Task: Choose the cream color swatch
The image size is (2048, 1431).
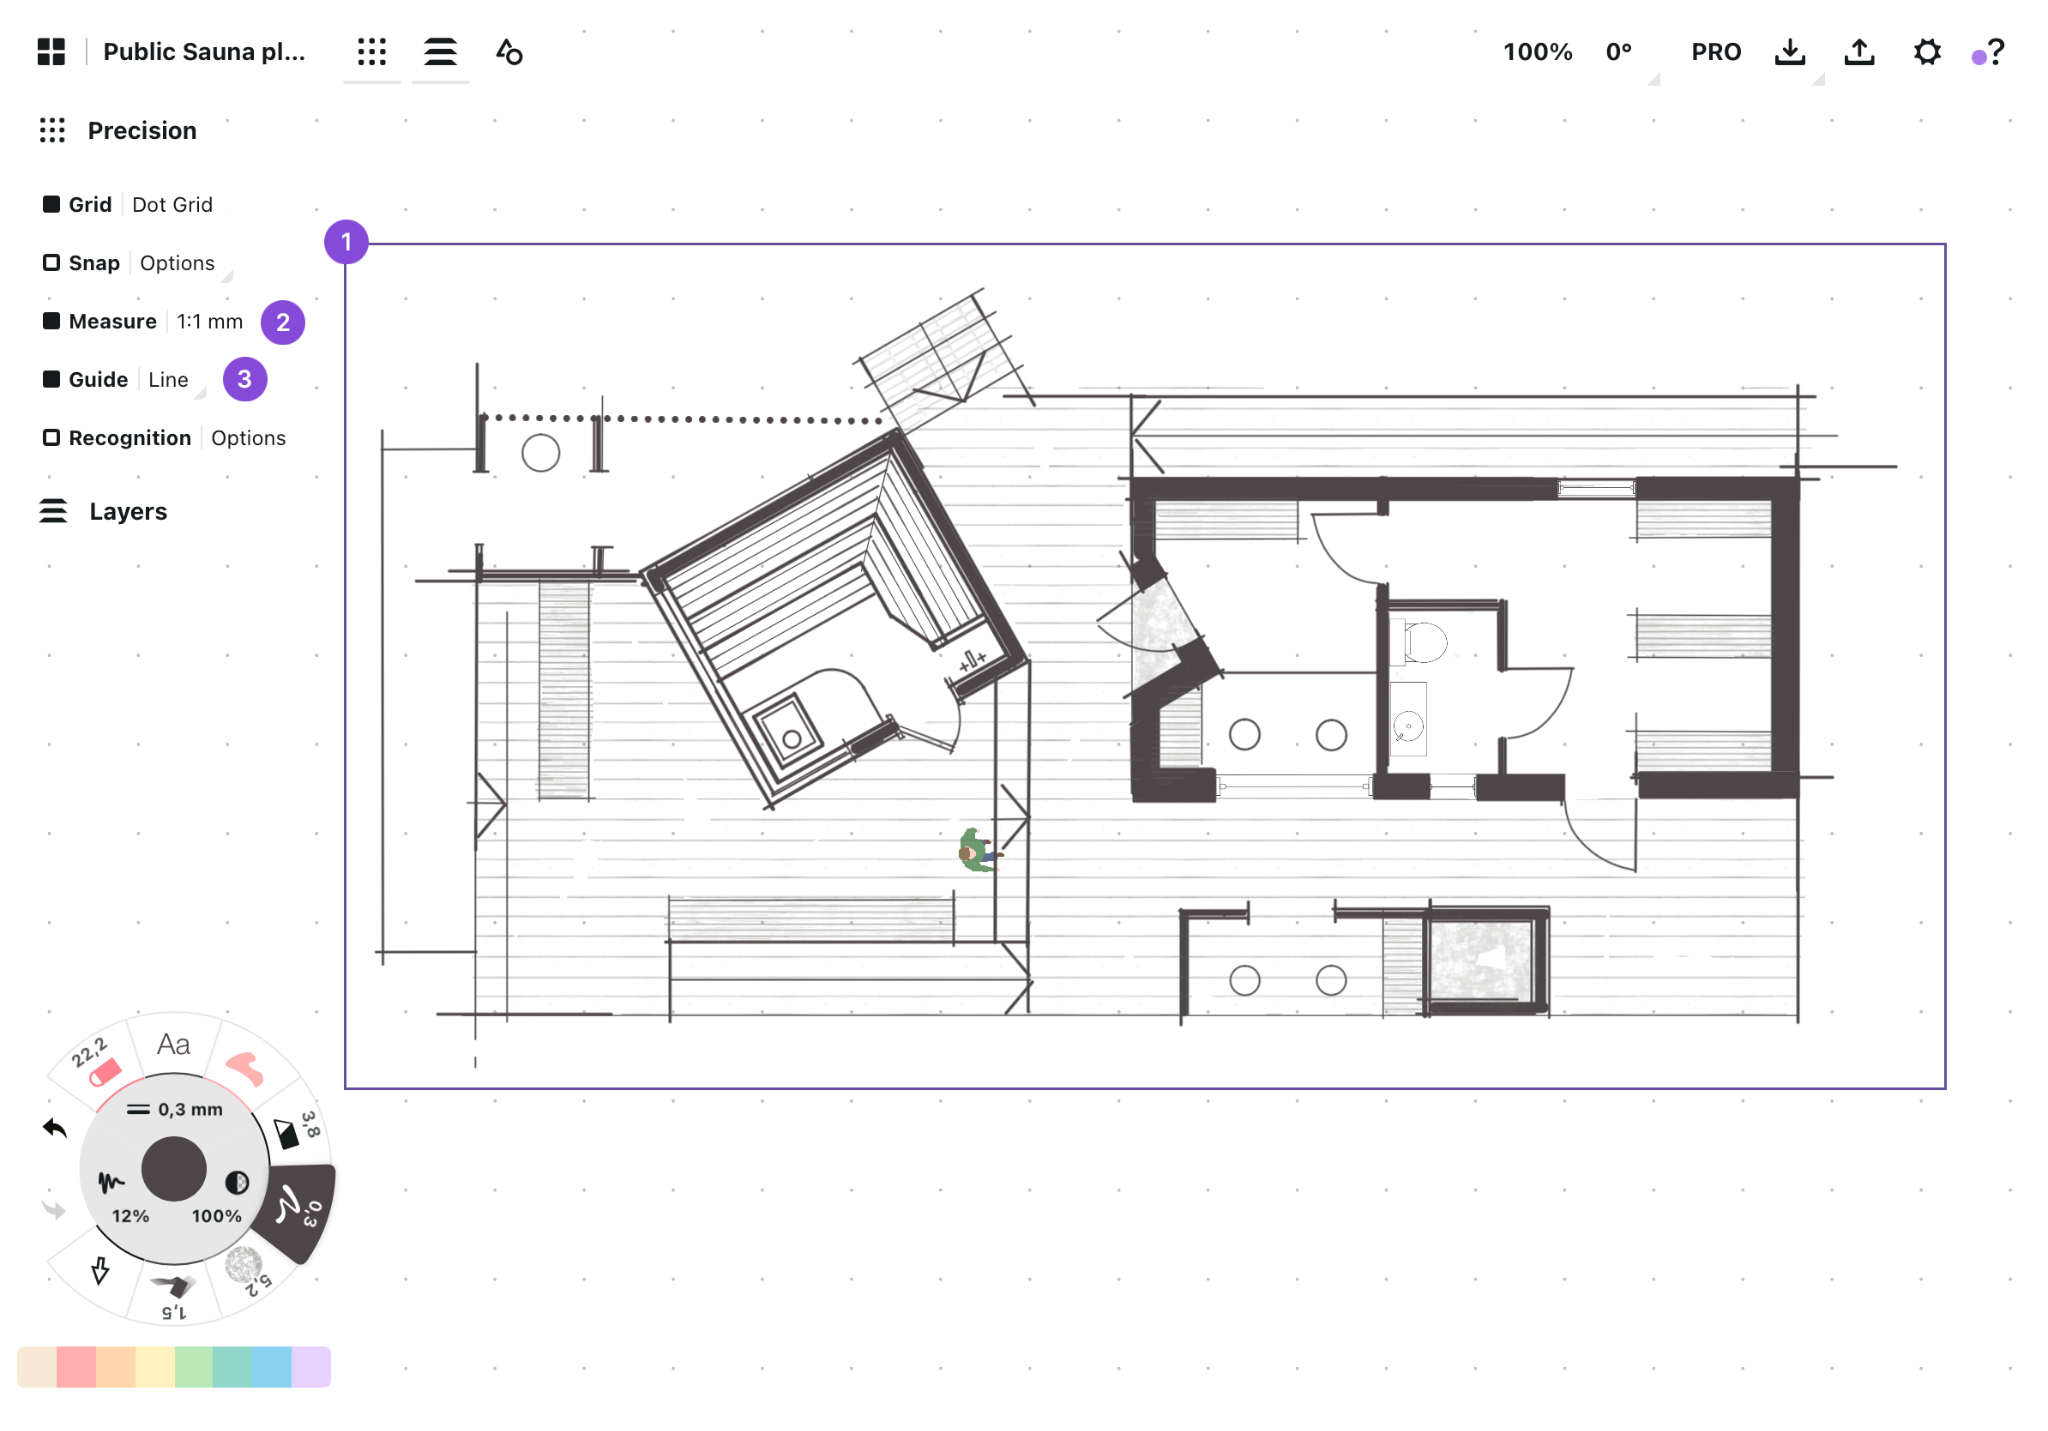Action: 37,1366
